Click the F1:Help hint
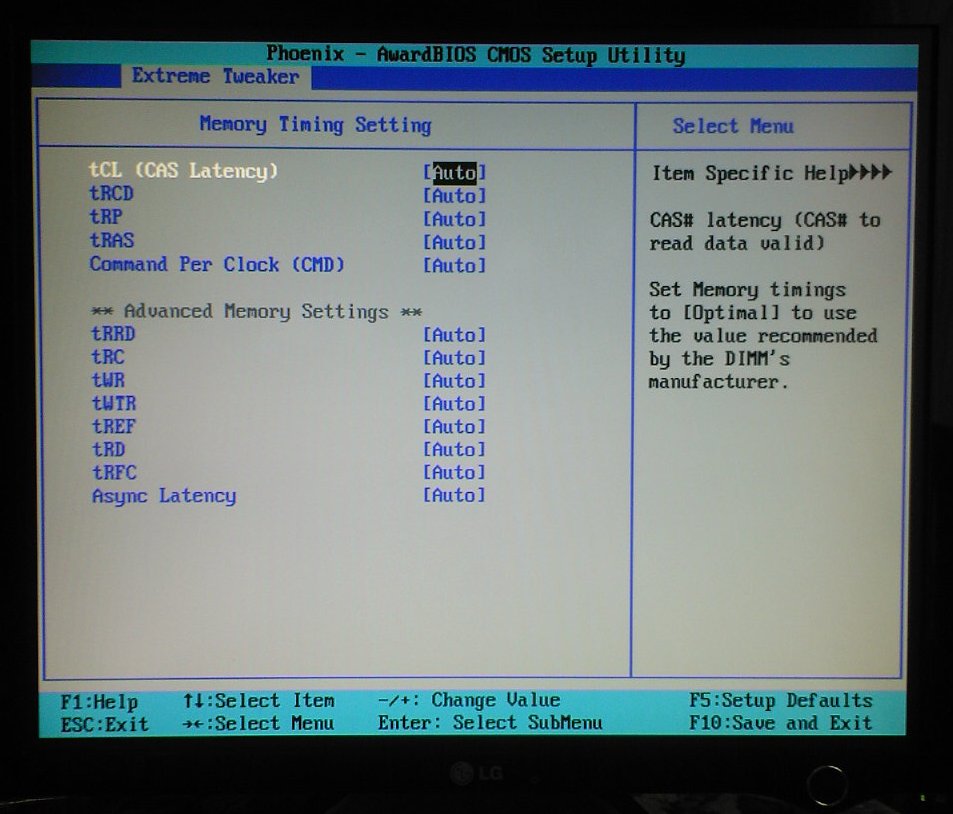953x814 pixels. click(x=99, y=702)
